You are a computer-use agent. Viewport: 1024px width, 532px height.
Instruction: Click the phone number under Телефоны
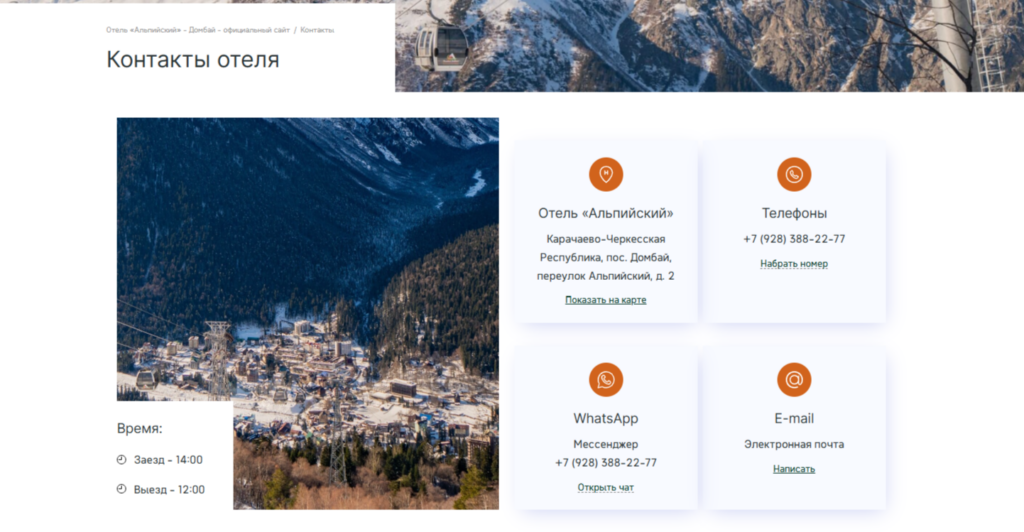793,239
